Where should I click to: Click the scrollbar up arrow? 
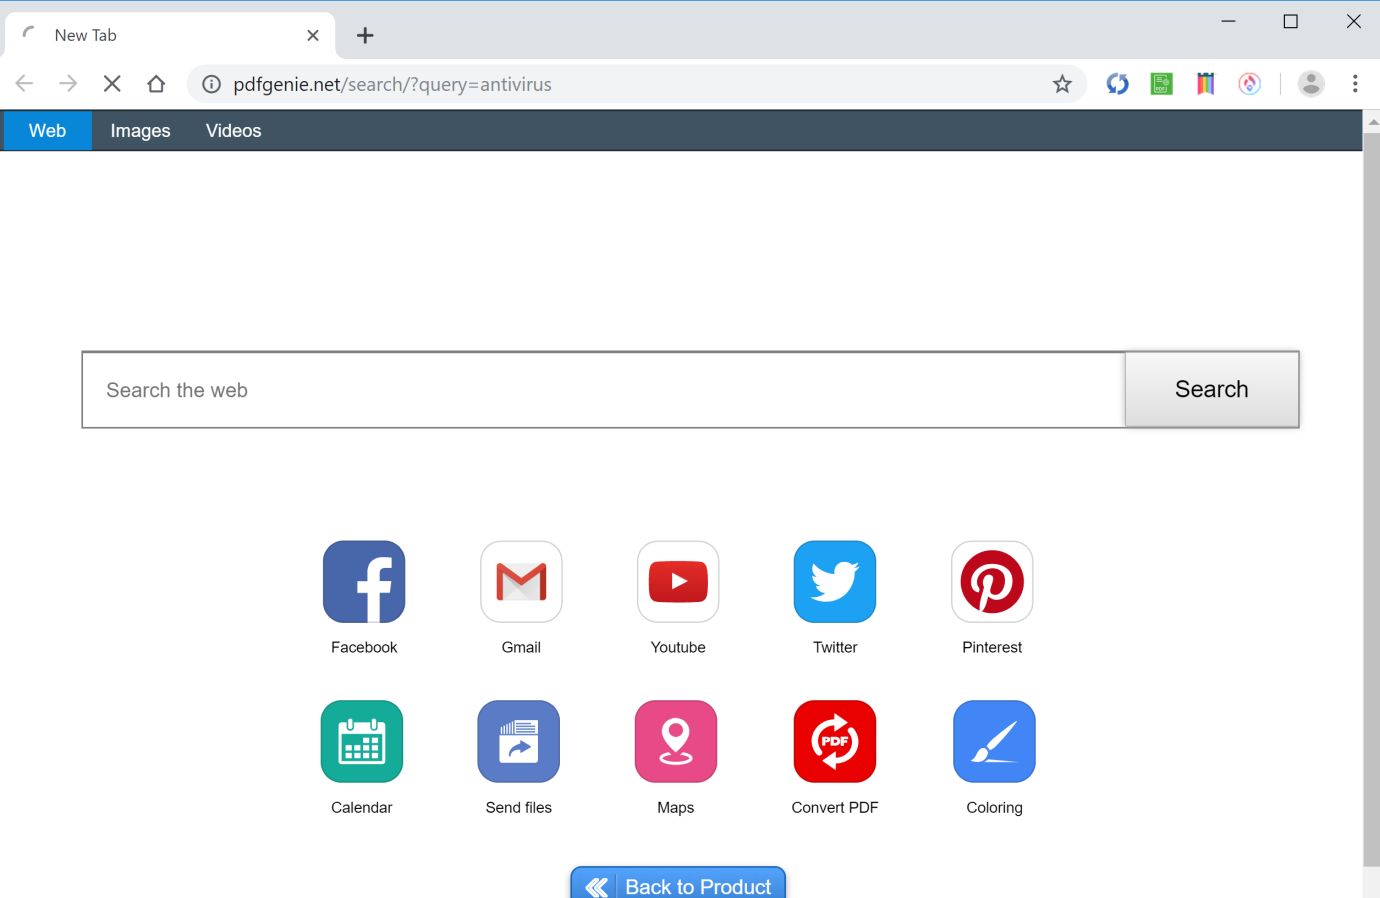[1371, 121]
